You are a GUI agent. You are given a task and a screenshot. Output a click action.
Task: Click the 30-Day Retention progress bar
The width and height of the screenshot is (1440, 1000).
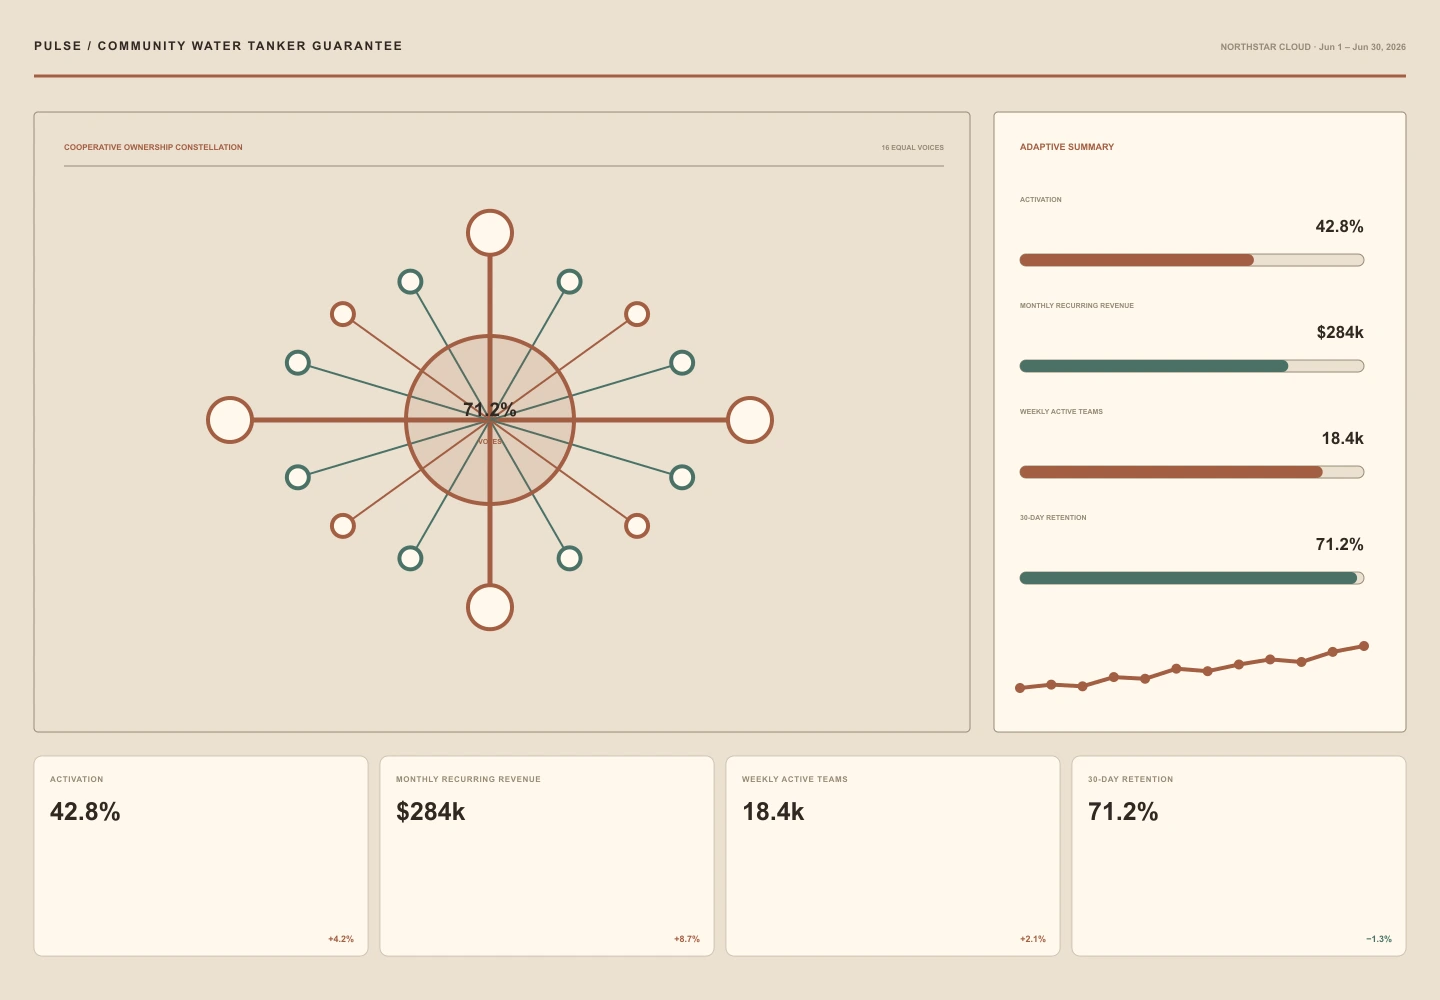click(x=1192, y=578)
